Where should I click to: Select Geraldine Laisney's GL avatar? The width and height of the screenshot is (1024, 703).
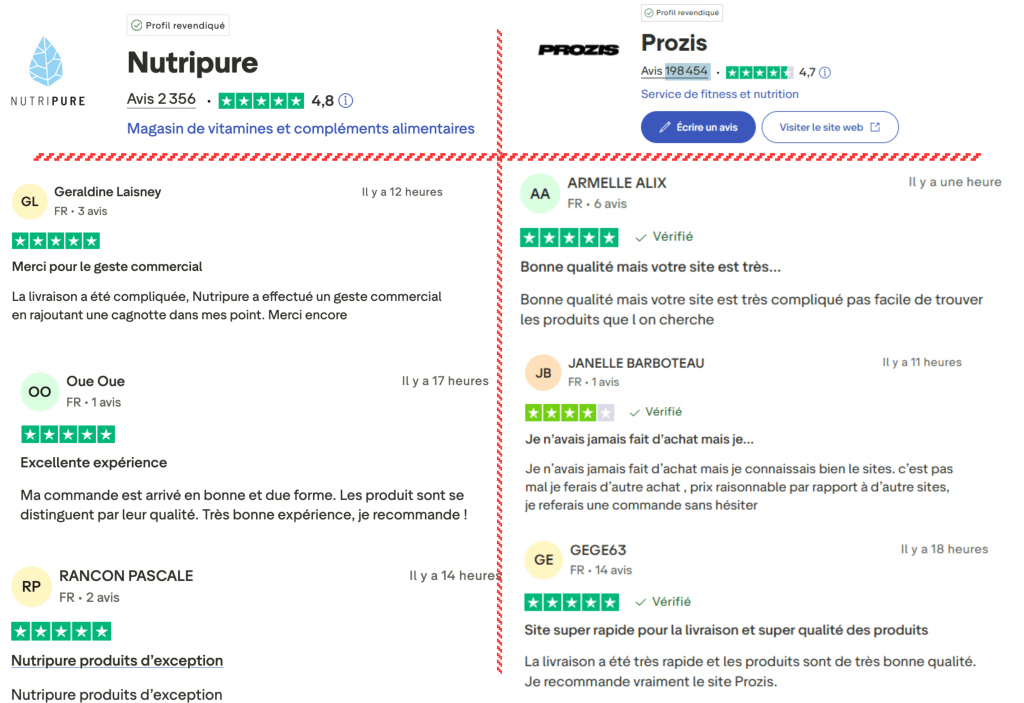30,201
